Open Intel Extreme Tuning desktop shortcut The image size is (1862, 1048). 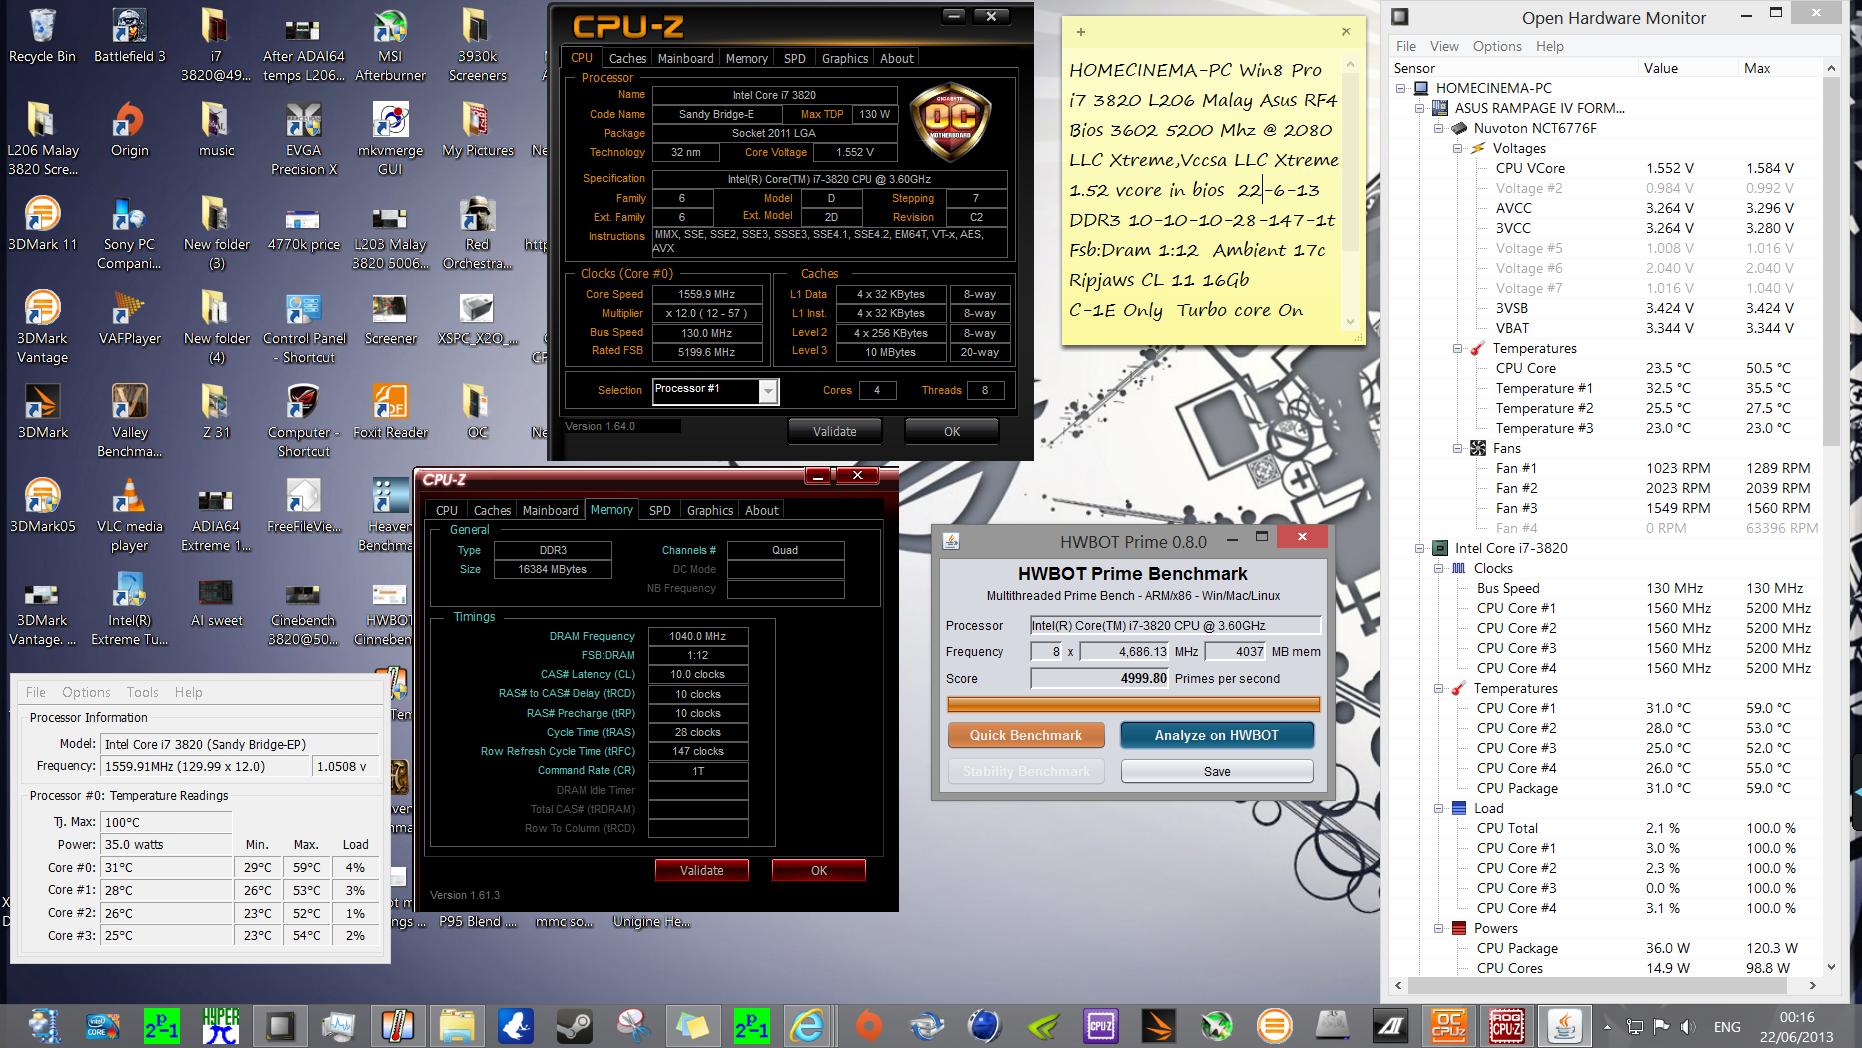click(x=129, y=610)
